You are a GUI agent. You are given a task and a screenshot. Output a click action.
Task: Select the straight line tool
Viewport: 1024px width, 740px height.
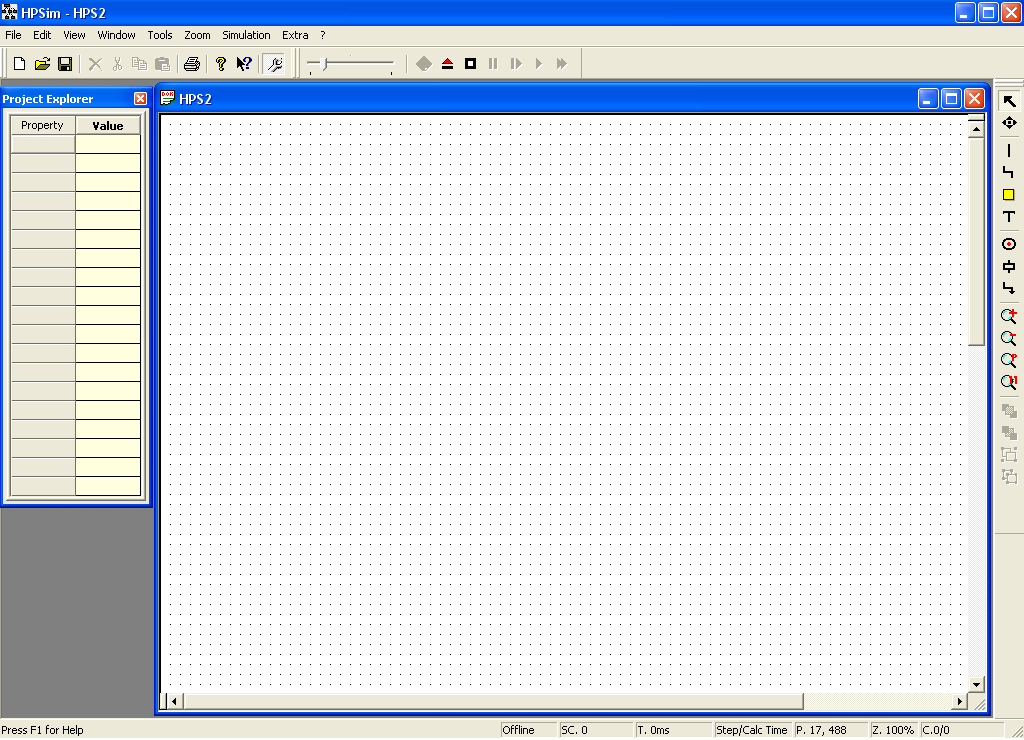1009,151
